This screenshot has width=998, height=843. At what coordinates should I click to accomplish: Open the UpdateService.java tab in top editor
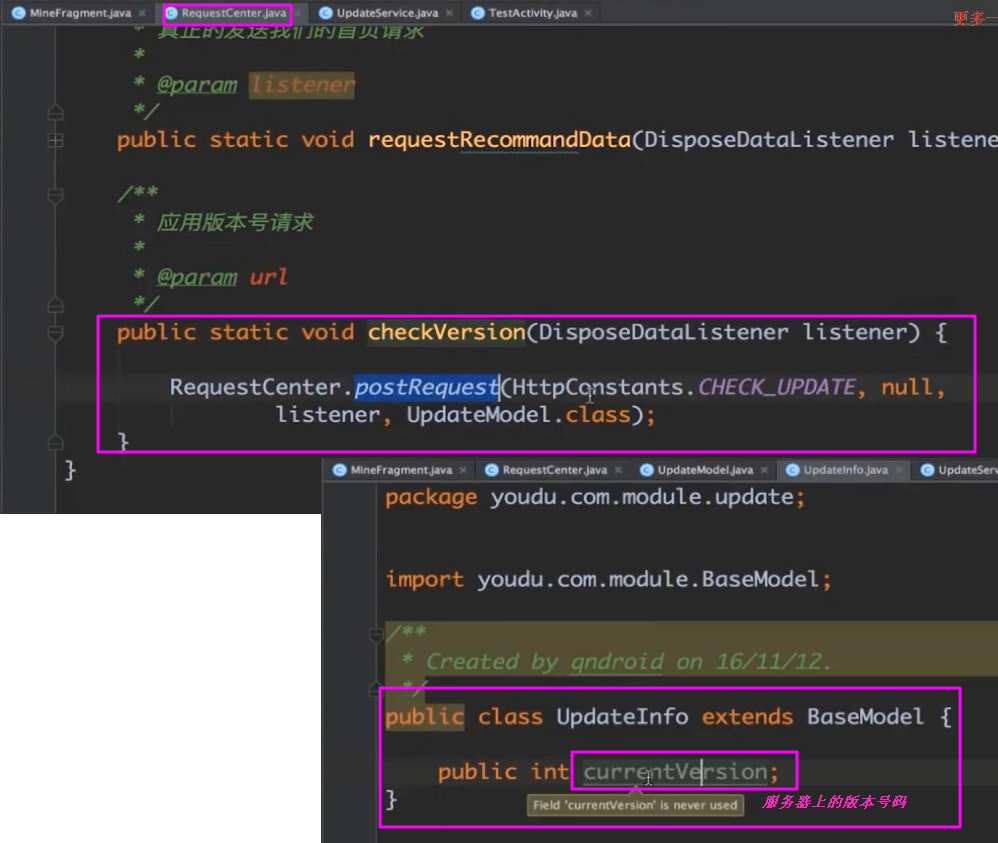[x=387, y=14]
